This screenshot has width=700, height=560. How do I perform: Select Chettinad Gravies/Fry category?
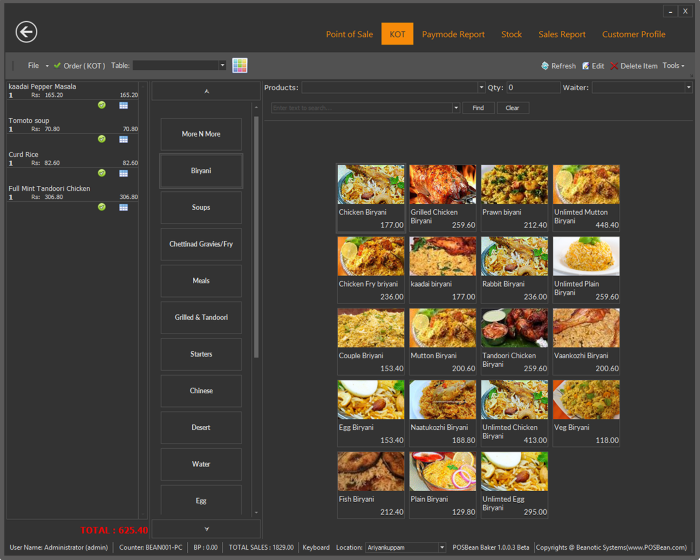coord(201,244)
